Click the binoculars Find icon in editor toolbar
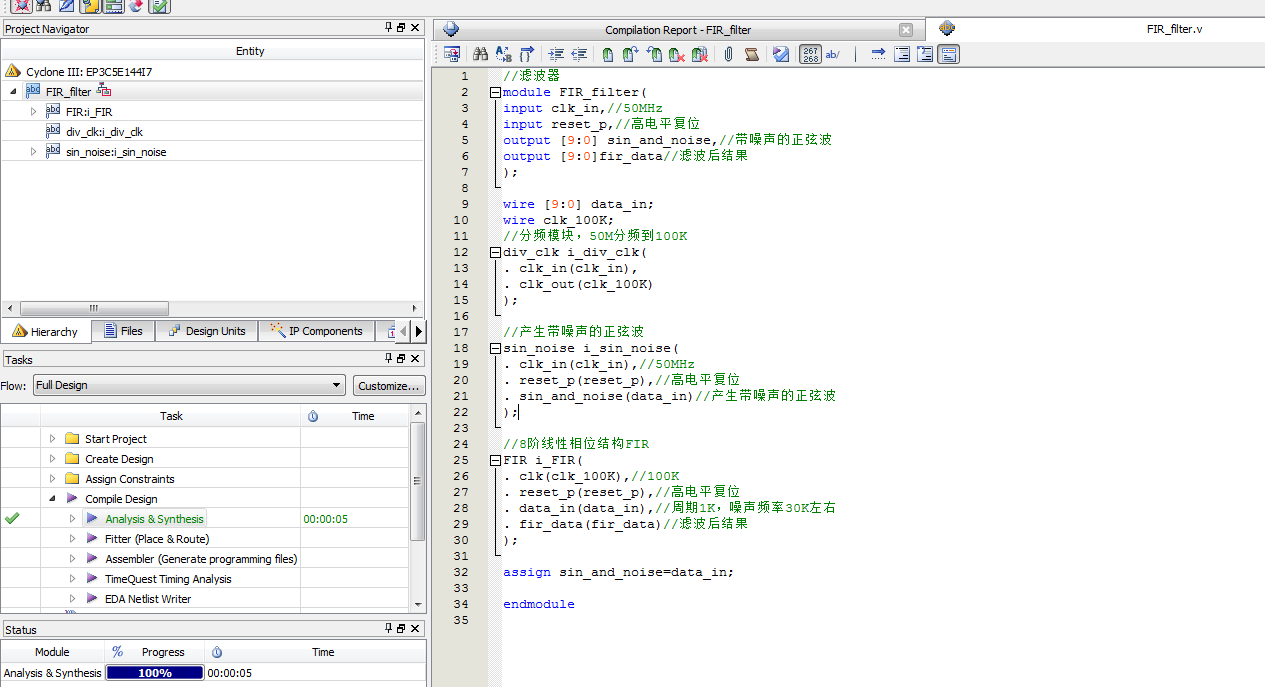This screenshot has height=687, width=1265. [480, 54]
